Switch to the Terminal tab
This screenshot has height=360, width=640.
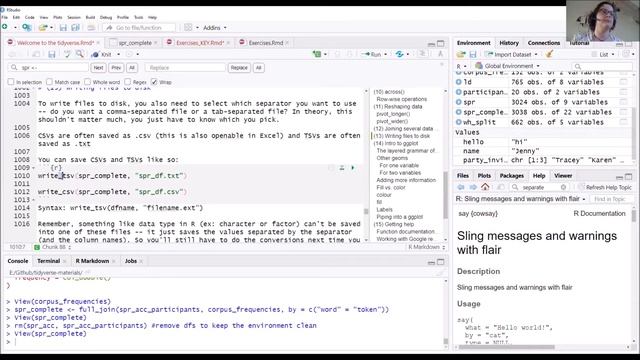click(49, 261)
